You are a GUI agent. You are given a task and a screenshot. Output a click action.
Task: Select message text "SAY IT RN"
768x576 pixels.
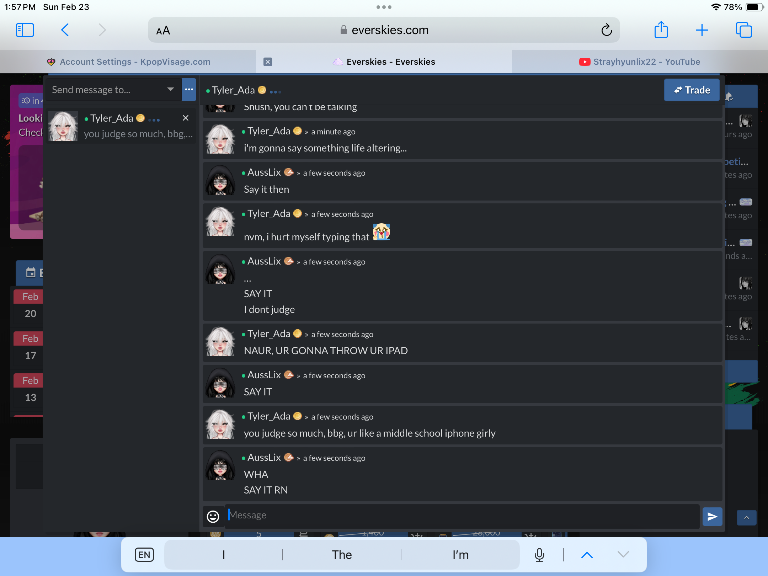[265, 490]
